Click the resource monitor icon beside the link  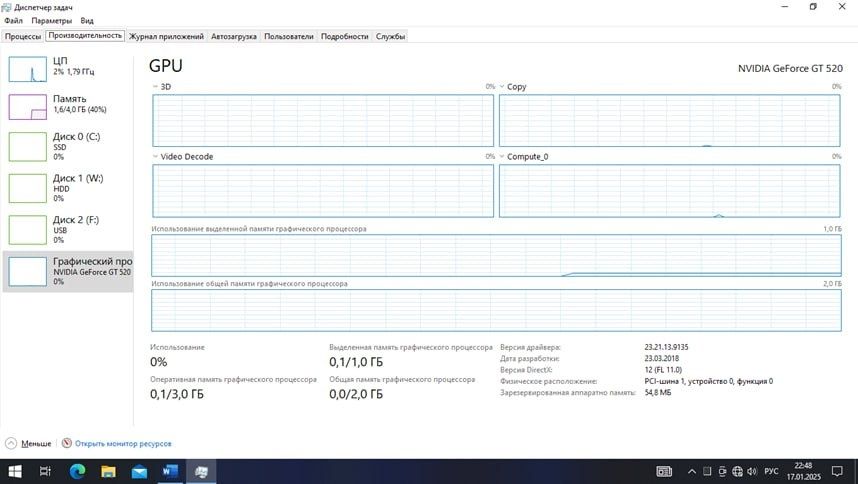point(67,443)
